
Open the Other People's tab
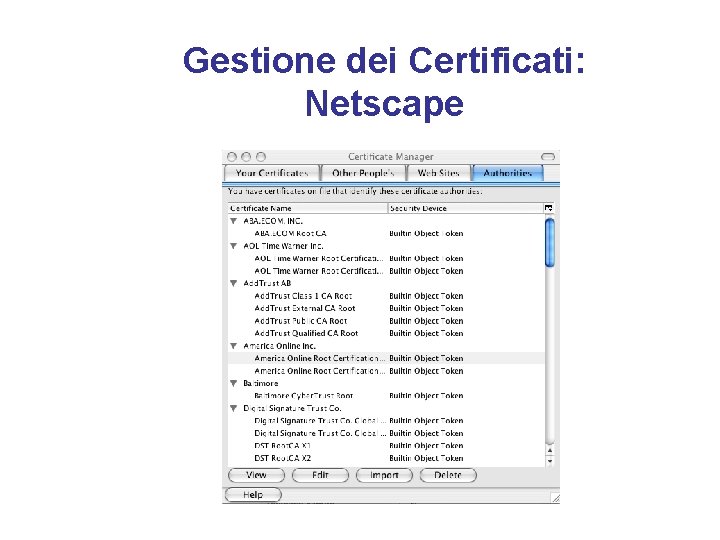point(363,173)
